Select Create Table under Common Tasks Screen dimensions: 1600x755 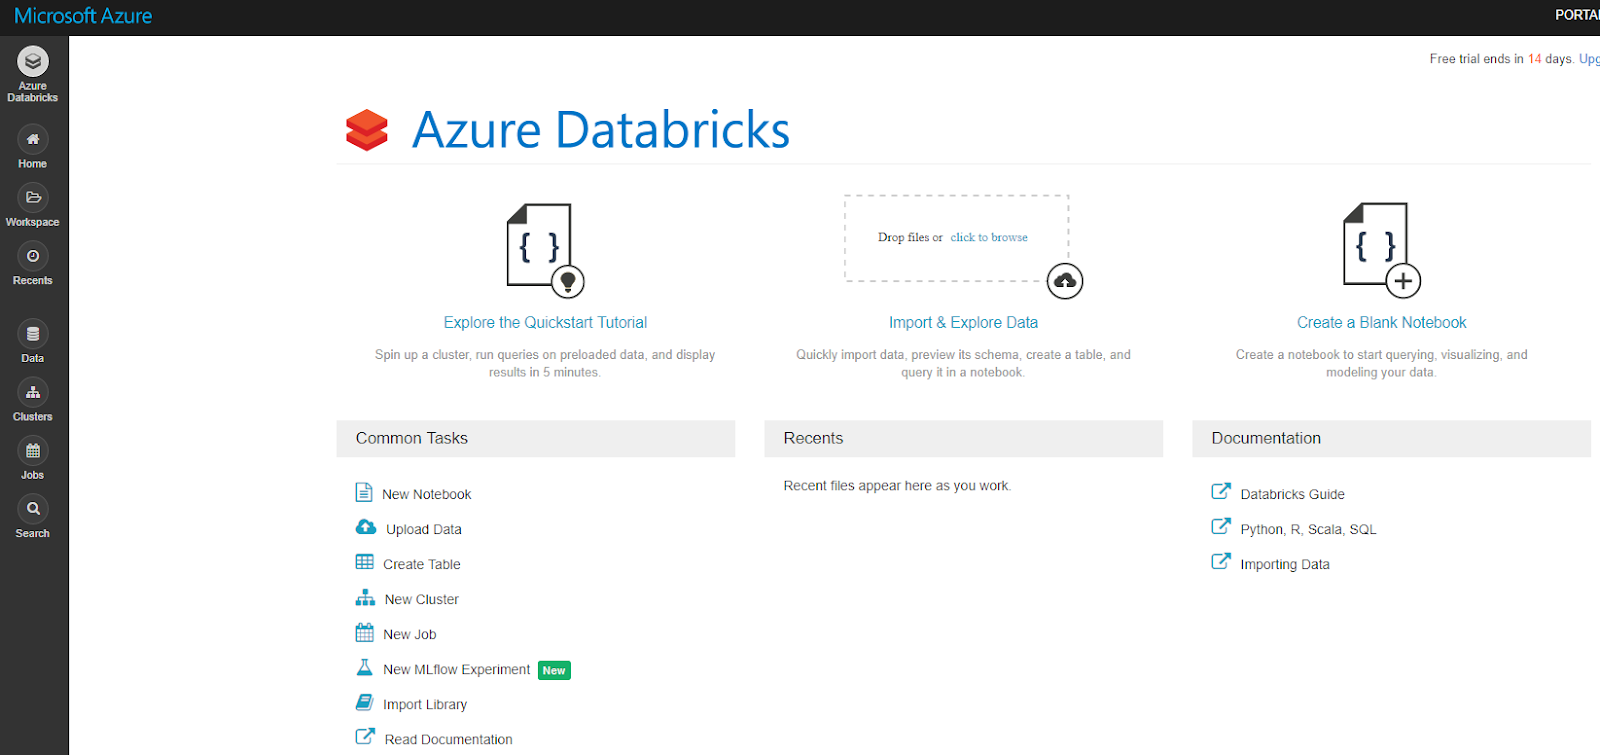point(422,564)
